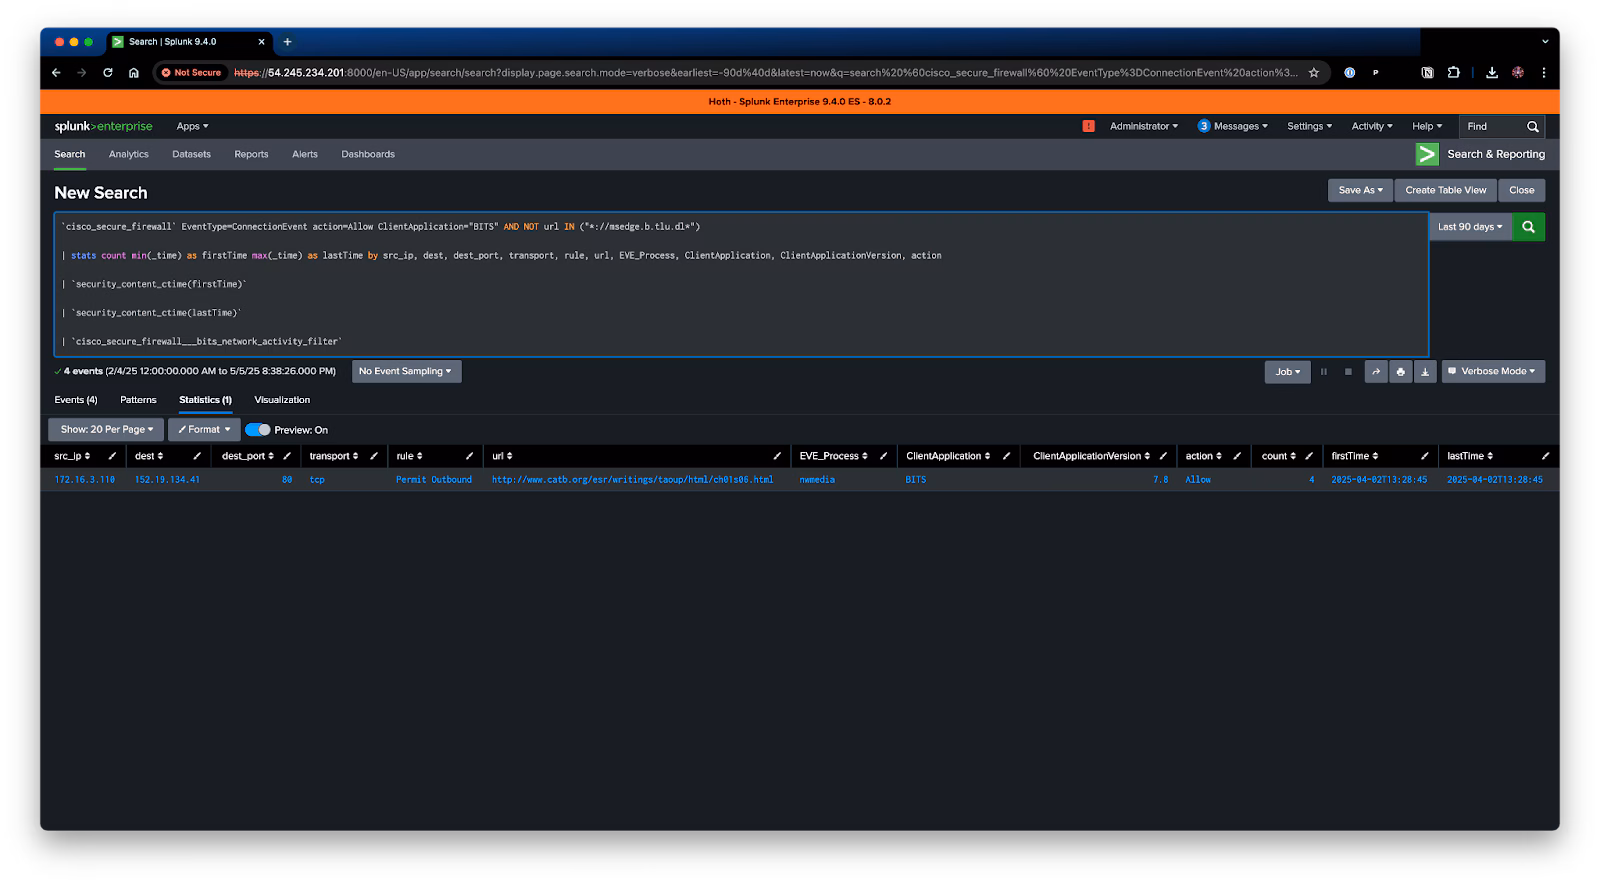The image size is (1600, 884).
Task: Open the Last 90 days time picker
Action: [1469, 227]
